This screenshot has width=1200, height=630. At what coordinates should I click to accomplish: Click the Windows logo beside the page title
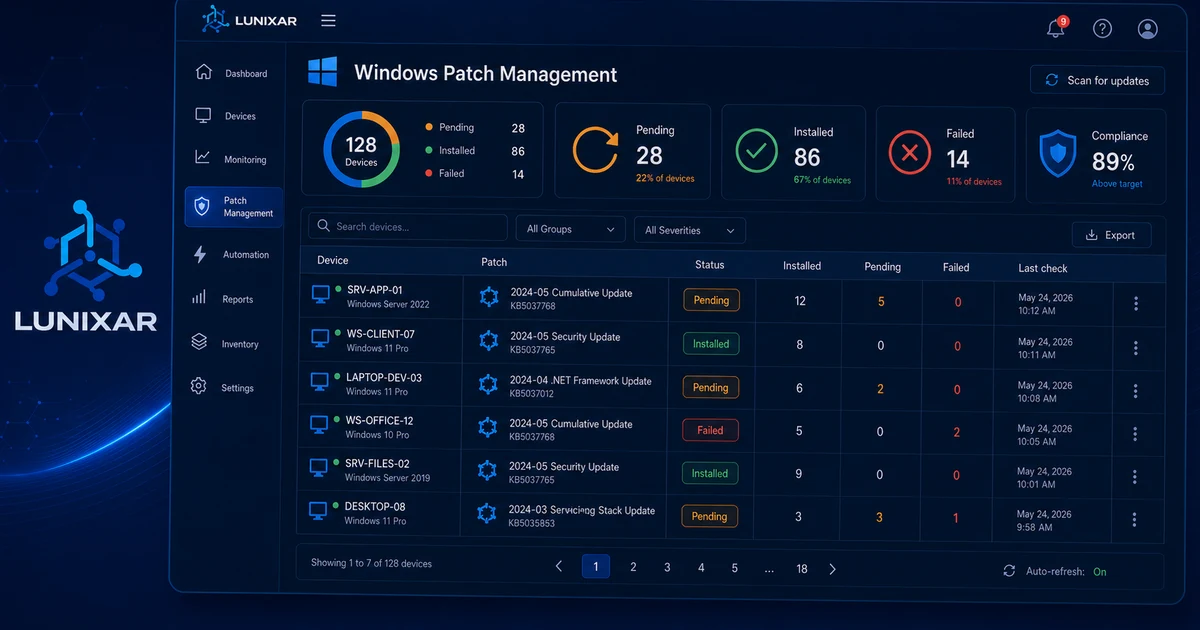[322, 72]
